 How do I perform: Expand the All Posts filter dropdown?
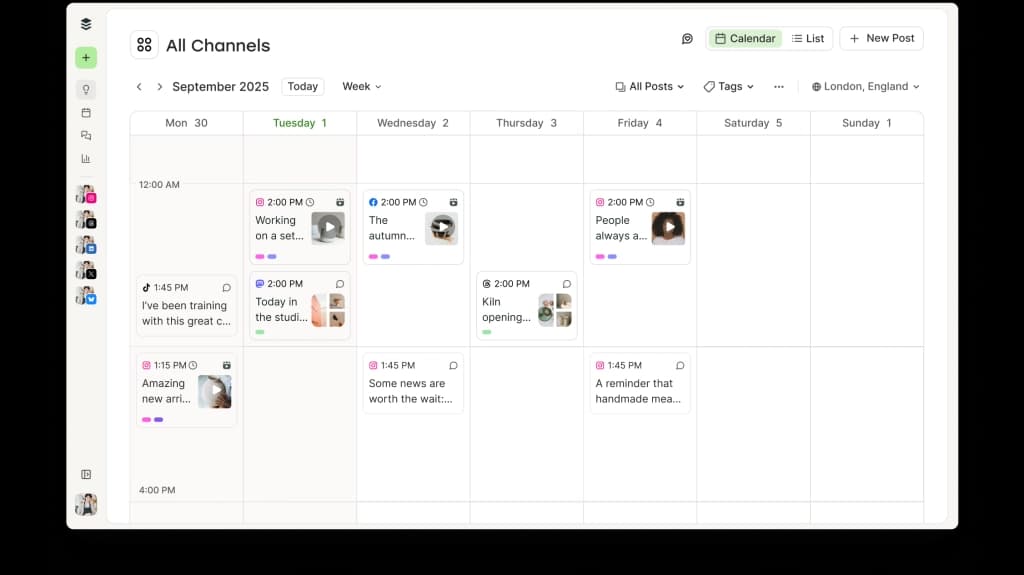pos(650,87)
